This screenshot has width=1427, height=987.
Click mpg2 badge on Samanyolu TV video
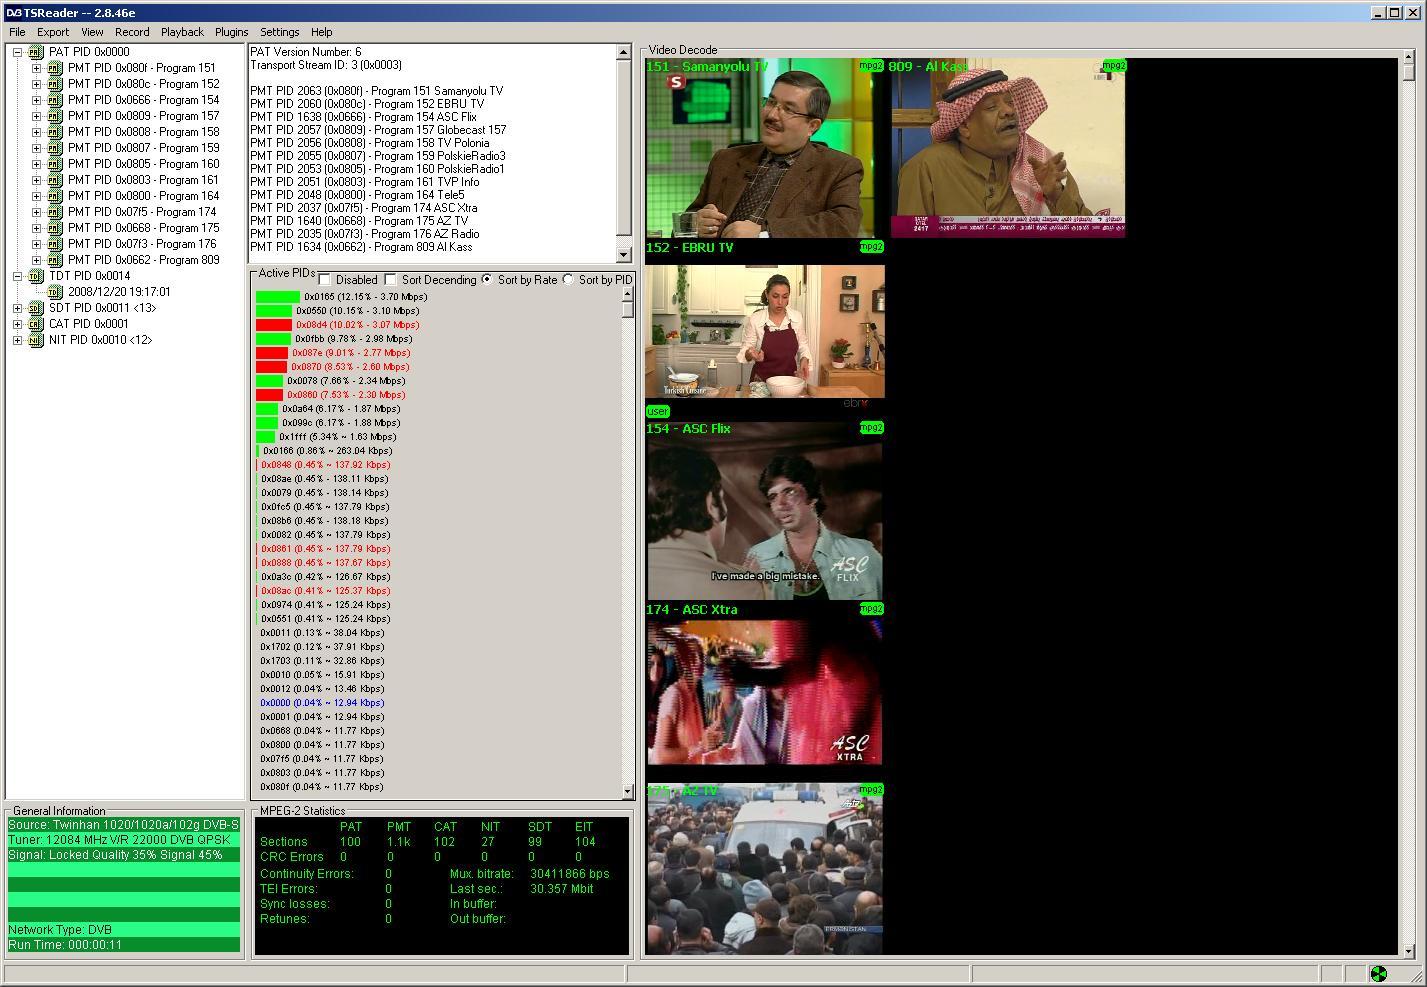pyautogui.click(x=871, y=66)
